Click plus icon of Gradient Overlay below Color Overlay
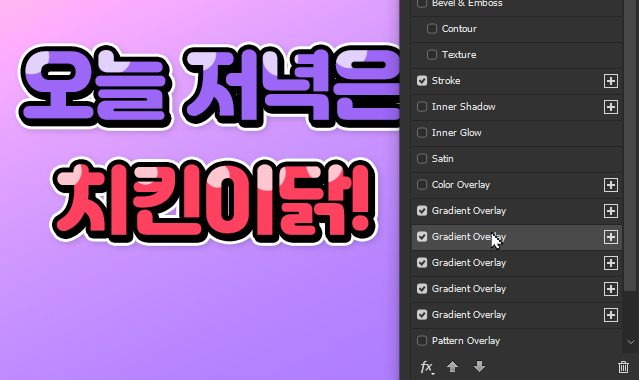The width and height of the screenshot is (639, 380). [610, 211]
